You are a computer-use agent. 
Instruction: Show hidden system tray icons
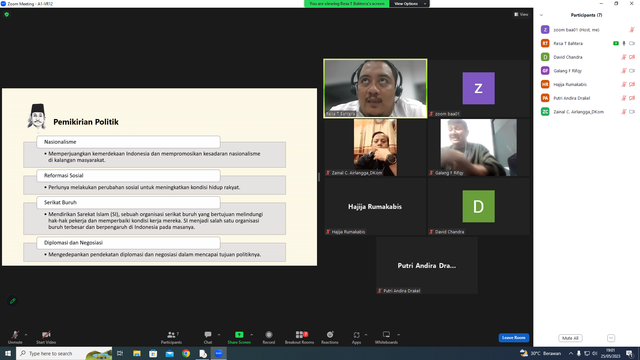[x=571, y=353]
